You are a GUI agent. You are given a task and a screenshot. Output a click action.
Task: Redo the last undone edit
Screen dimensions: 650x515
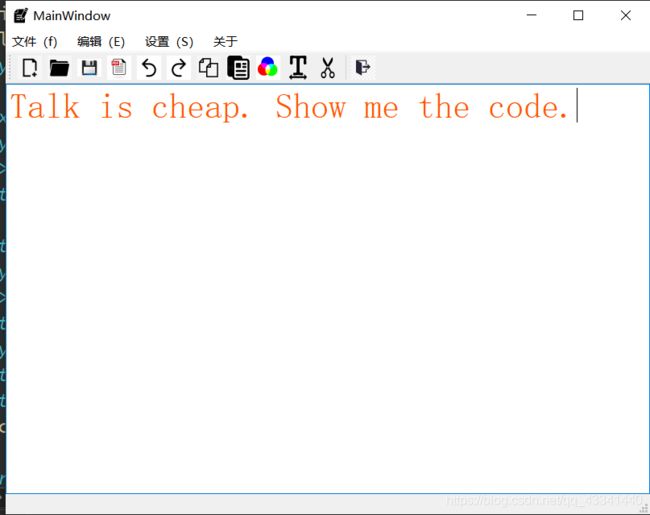pos(179,68)
